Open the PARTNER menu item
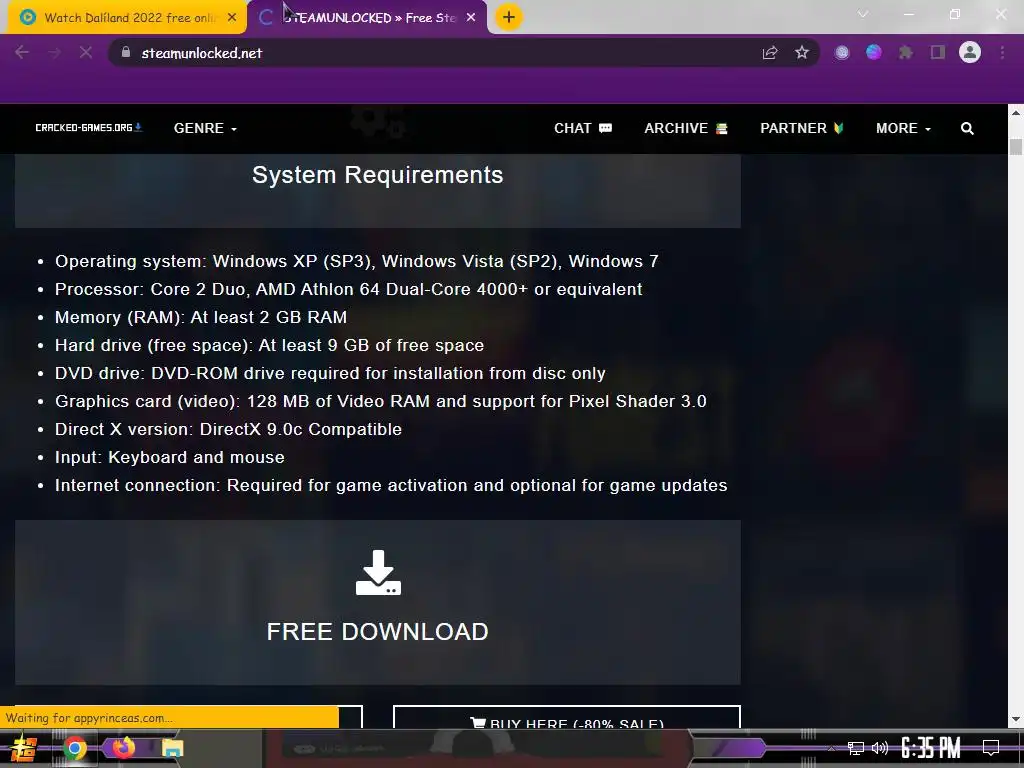The image size is (1024, 768). 801,128
